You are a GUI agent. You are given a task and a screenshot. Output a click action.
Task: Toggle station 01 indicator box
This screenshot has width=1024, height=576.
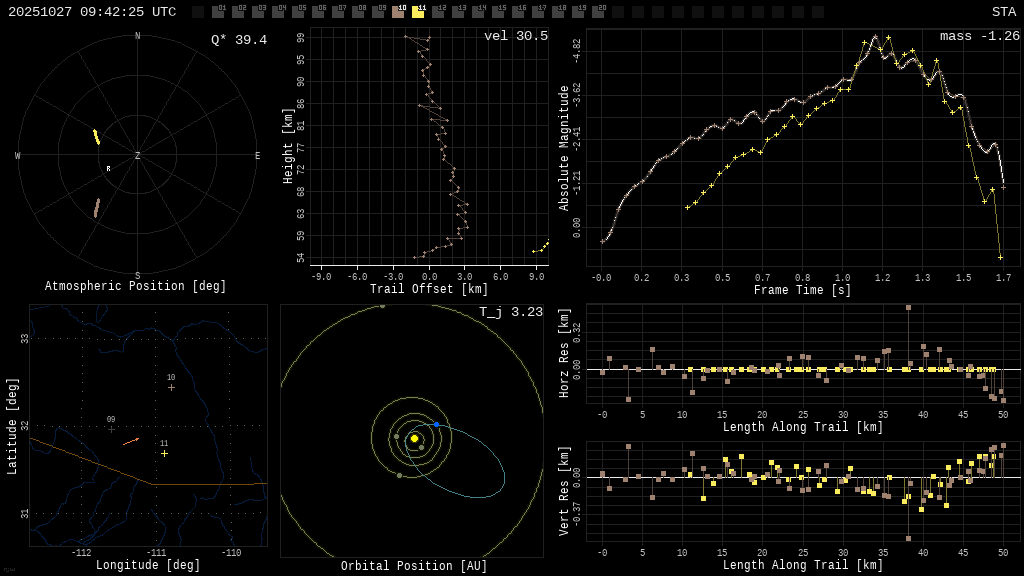[218, 12]
